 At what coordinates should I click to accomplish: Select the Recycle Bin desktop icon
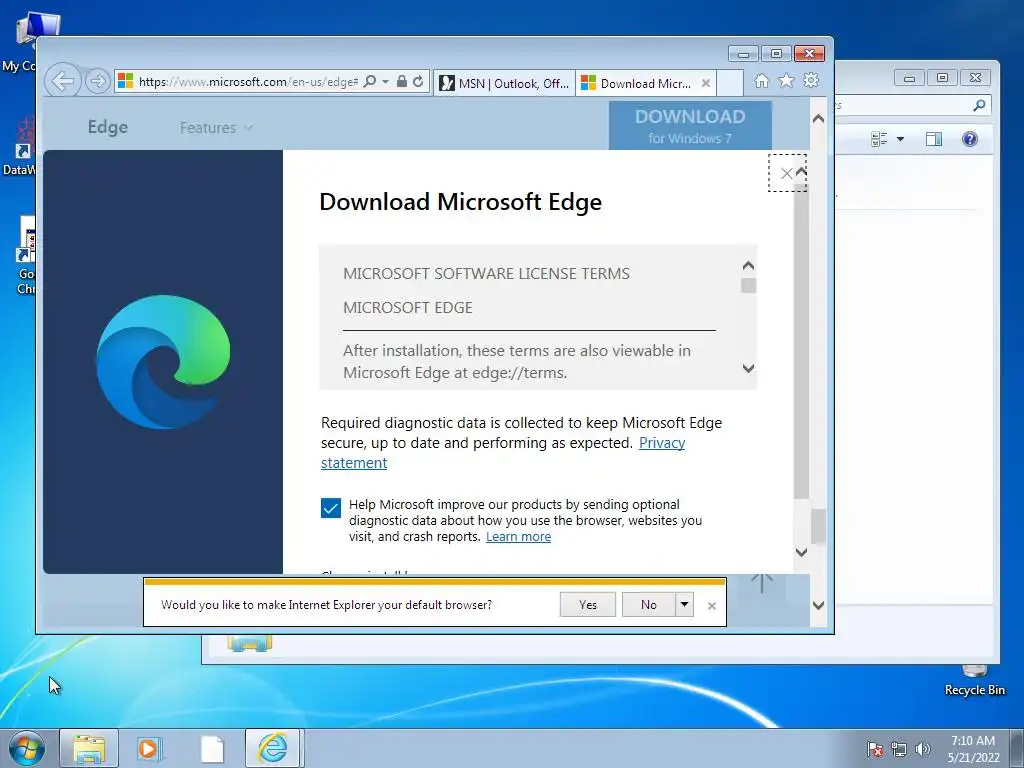click(x=974, y=681)
